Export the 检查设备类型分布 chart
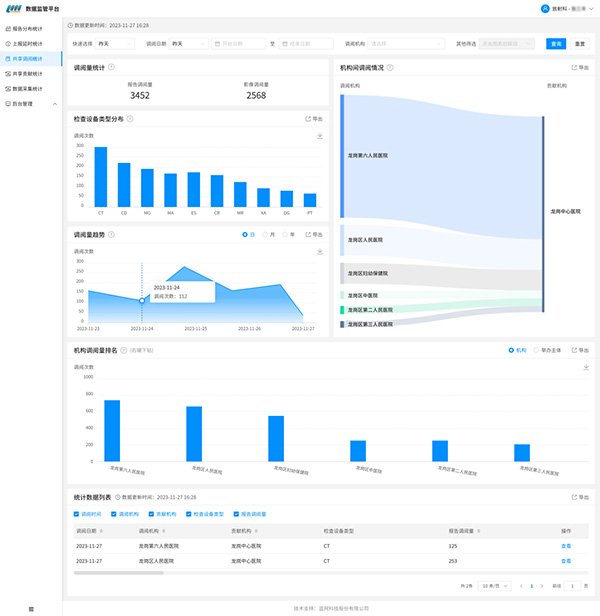 click(313, 119)
